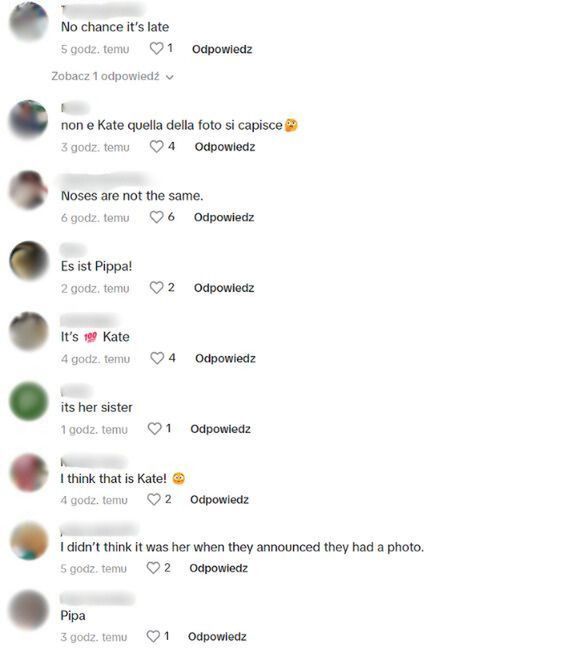Click Odpowiedz under the 'Pipa' comment
566x650 pixels.
pyautogui.click(x=217, y=636)
